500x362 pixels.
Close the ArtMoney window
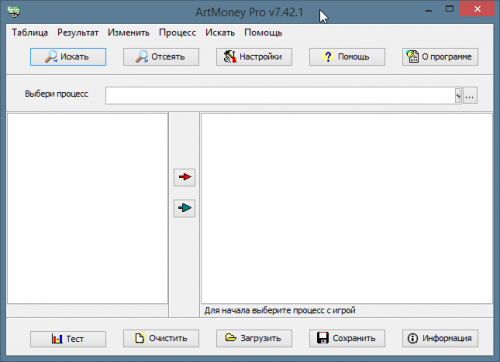[477, 9]
